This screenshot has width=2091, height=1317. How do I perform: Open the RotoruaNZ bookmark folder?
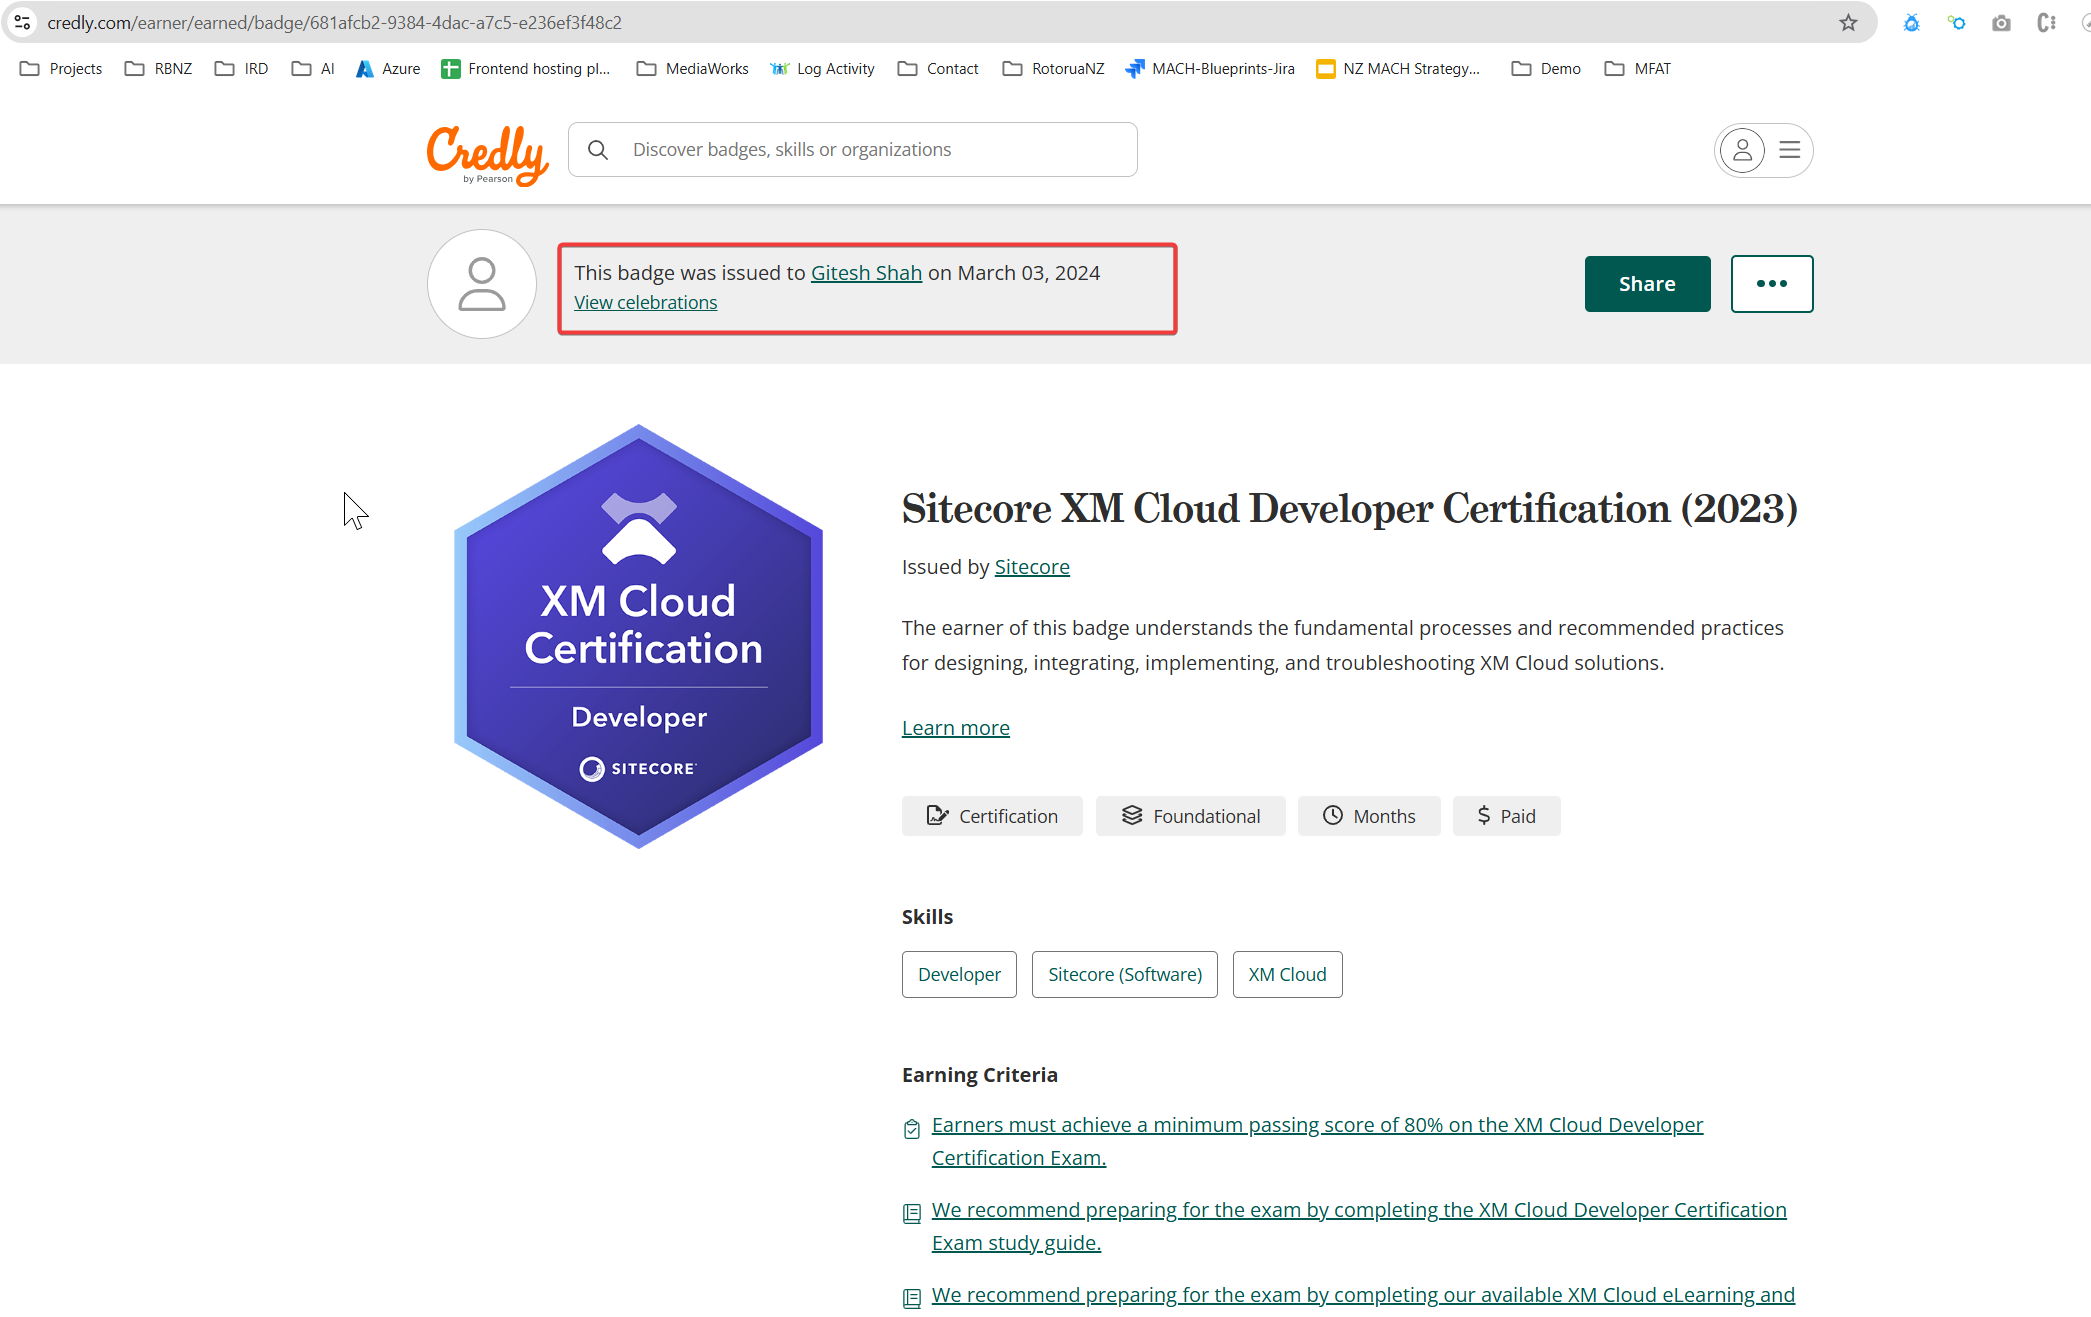click(1053, 68)
